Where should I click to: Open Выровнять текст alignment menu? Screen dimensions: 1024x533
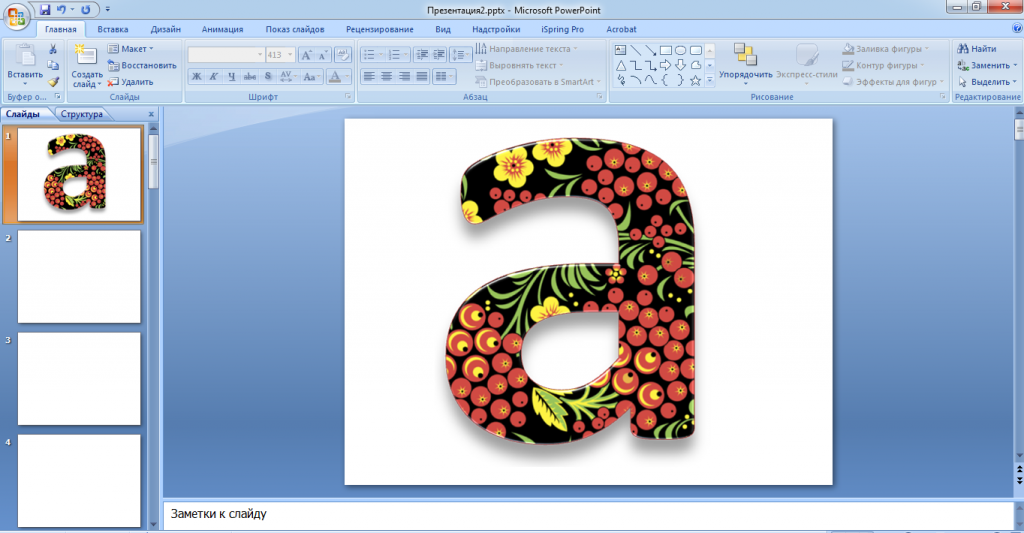click(x=519, y=65)
